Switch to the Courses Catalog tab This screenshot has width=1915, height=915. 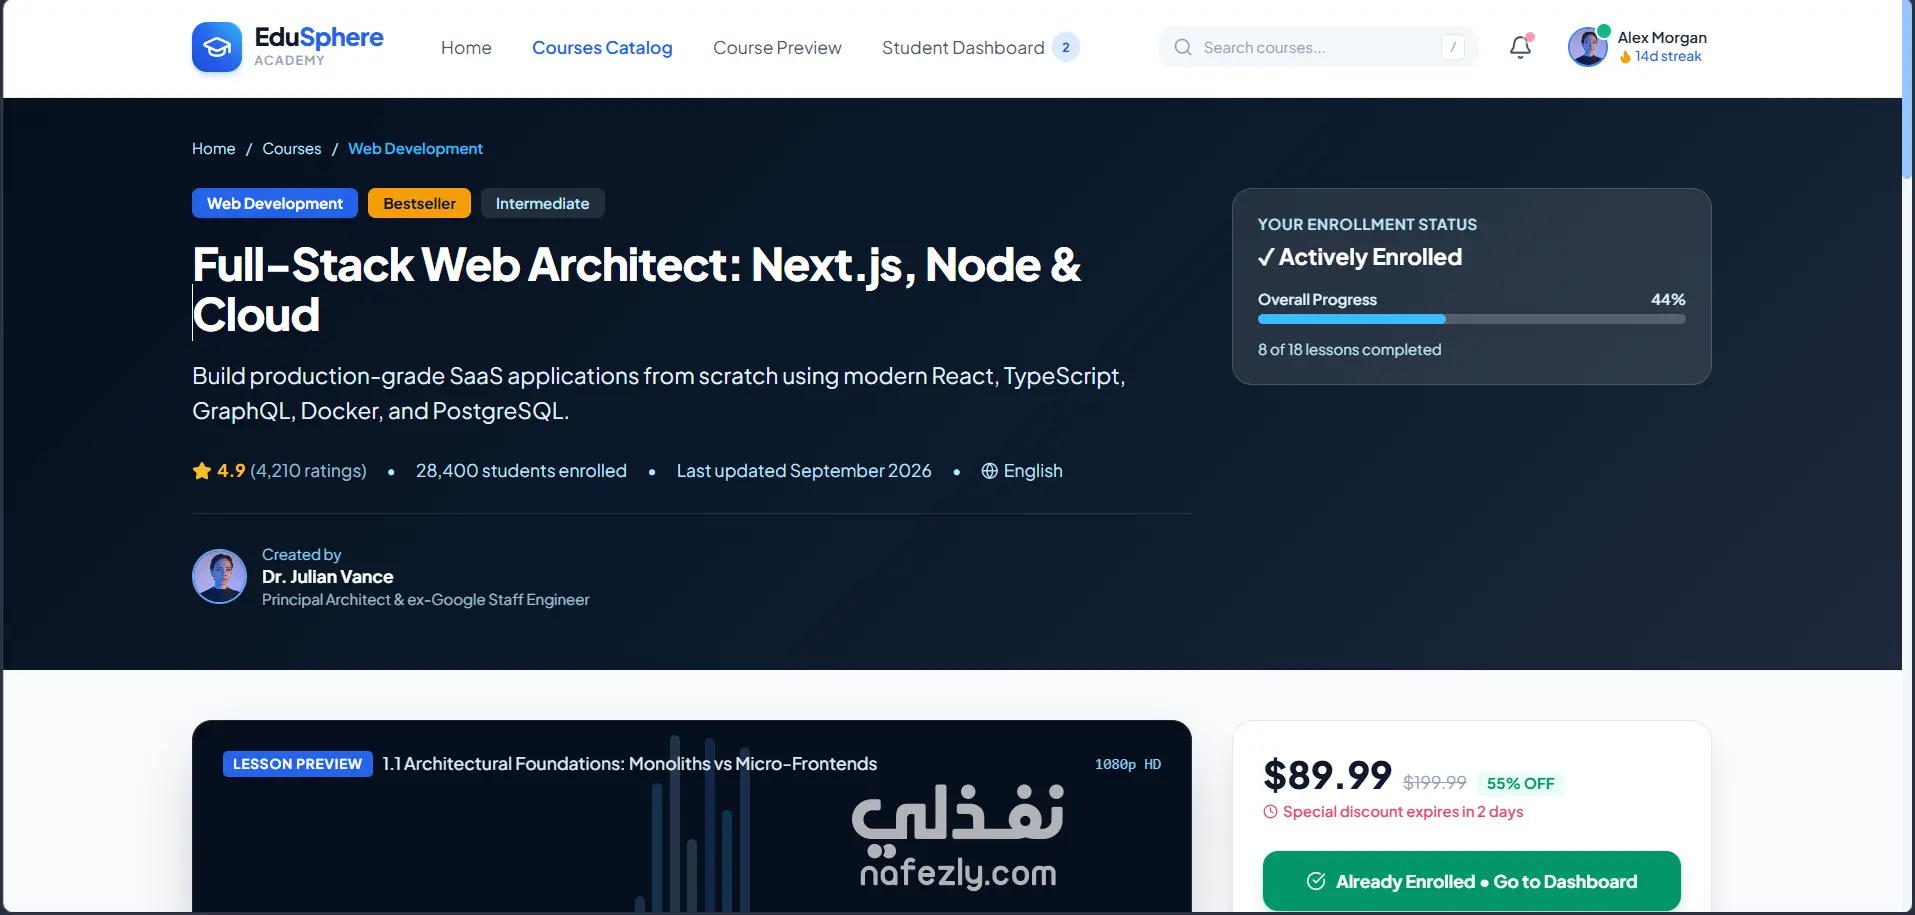point(602,47)
